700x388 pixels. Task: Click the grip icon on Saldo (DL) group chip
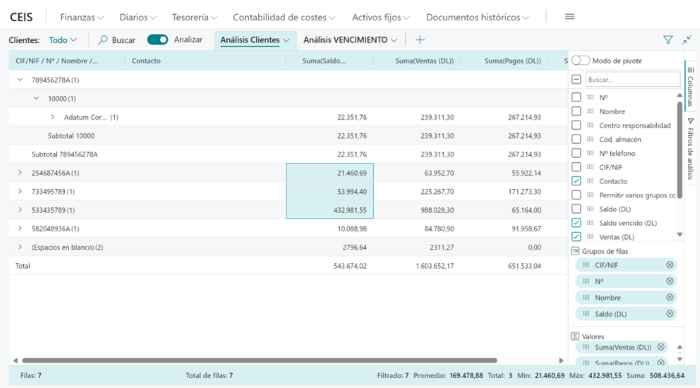[586, 314]
